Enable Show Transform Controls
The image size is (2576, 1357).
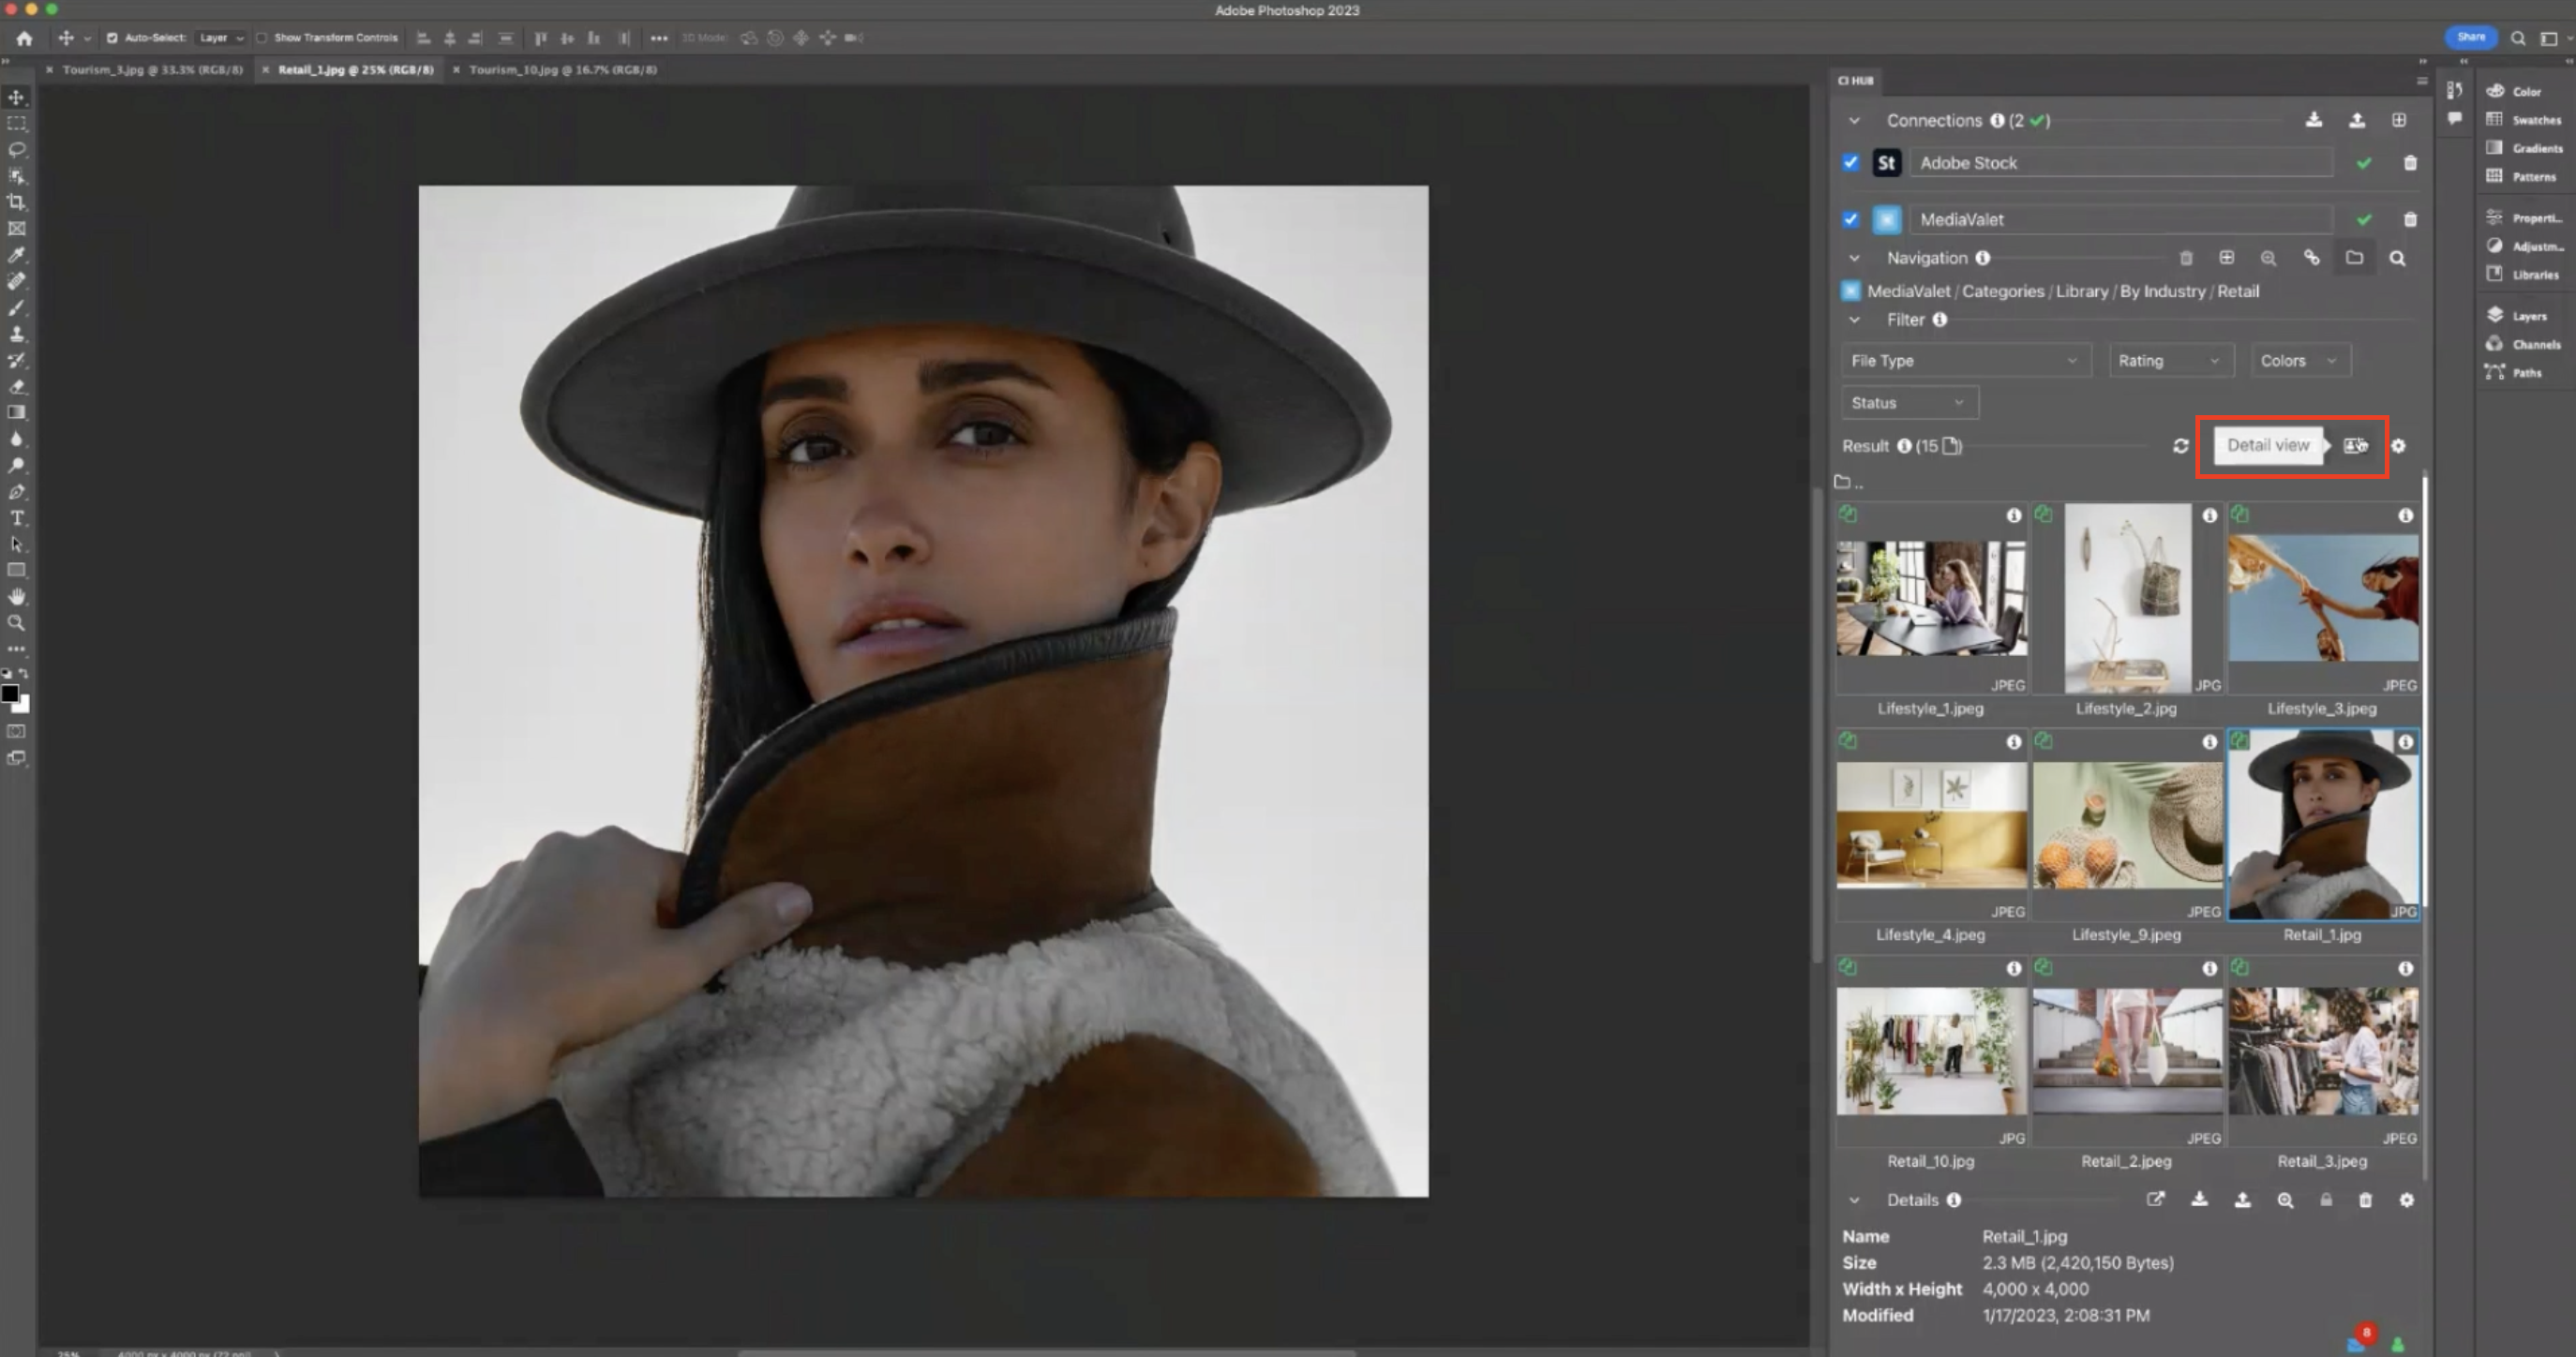click(x=262, y=38)
